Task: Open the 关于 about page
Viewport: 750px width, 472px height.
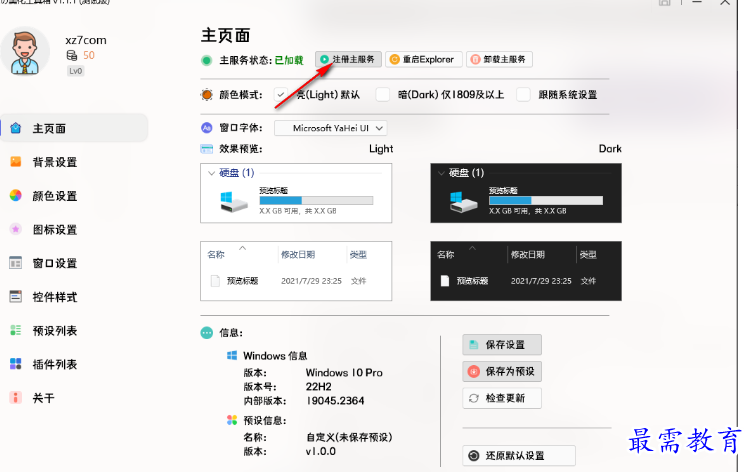Action: pyautogui.click(x=43, y=398)
